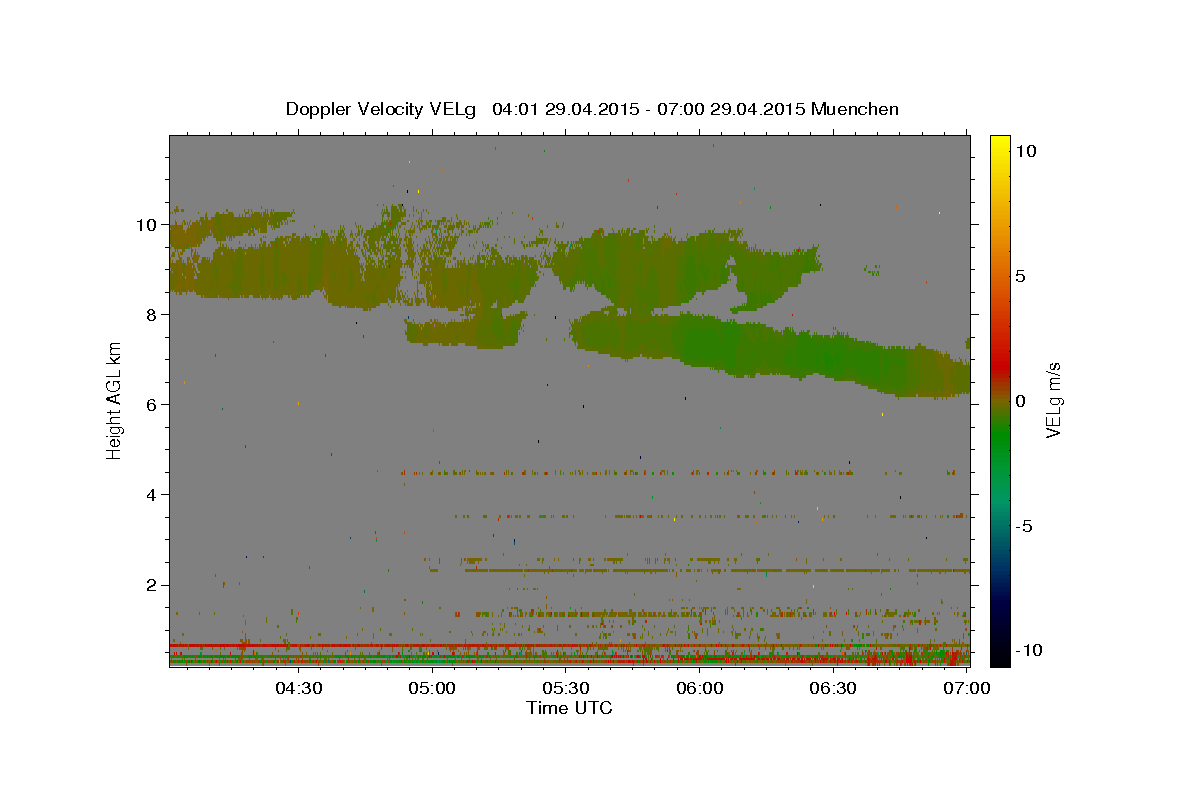
Task: Click the 07:00 time tick label
Action: point(968,688)
